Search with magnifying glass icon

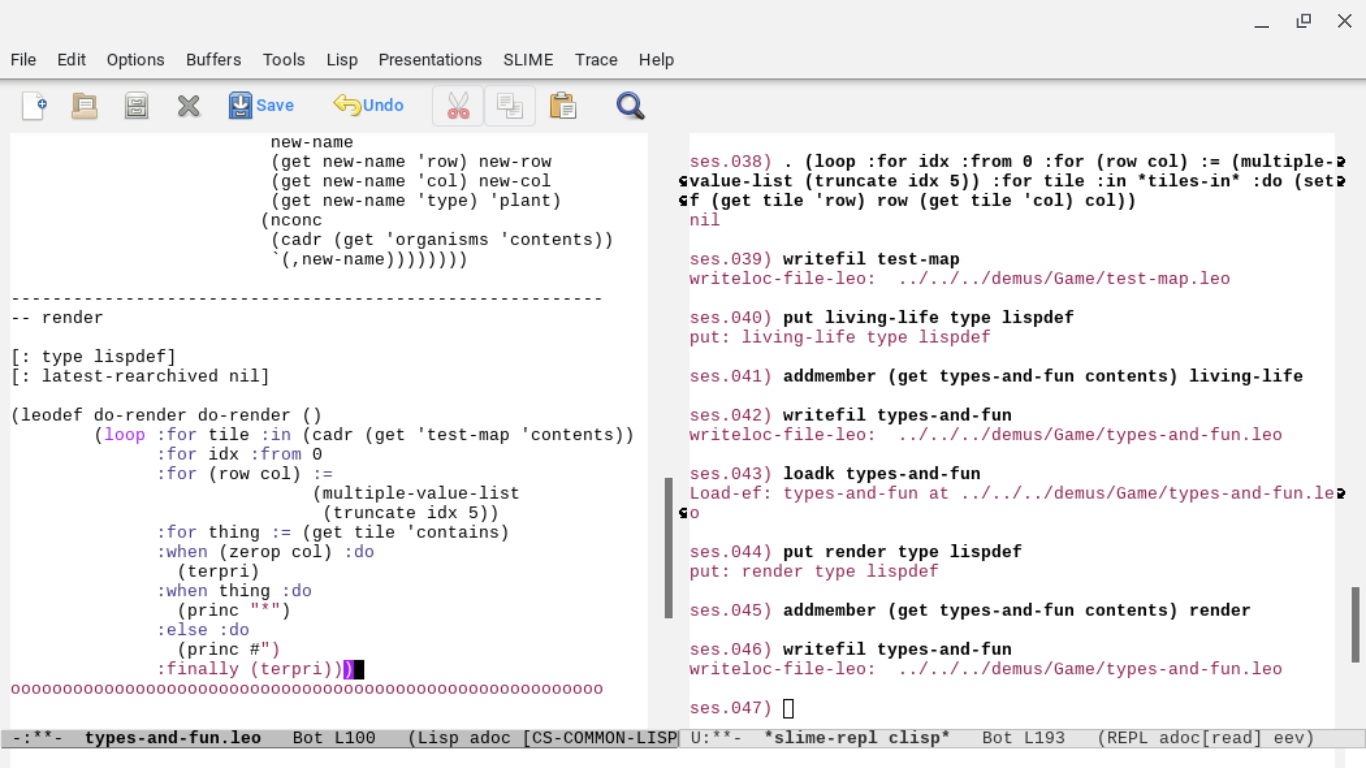(x=630, y=105)
